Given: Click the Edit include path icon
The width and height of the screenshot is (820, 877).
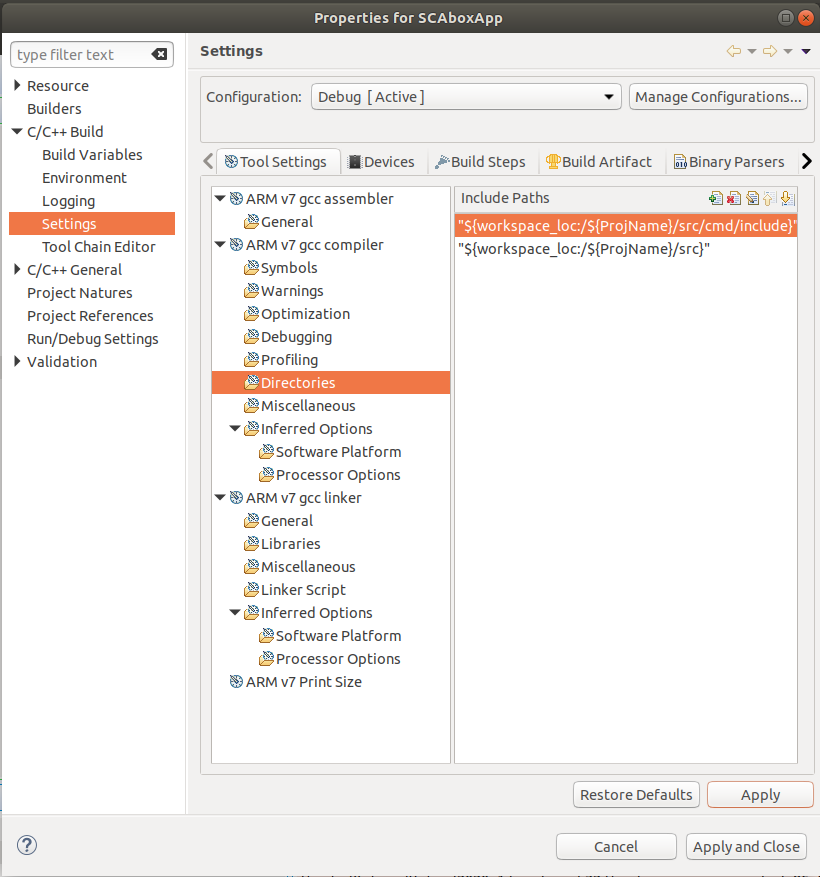Looking at the screenshot, I should pos(751,198).
